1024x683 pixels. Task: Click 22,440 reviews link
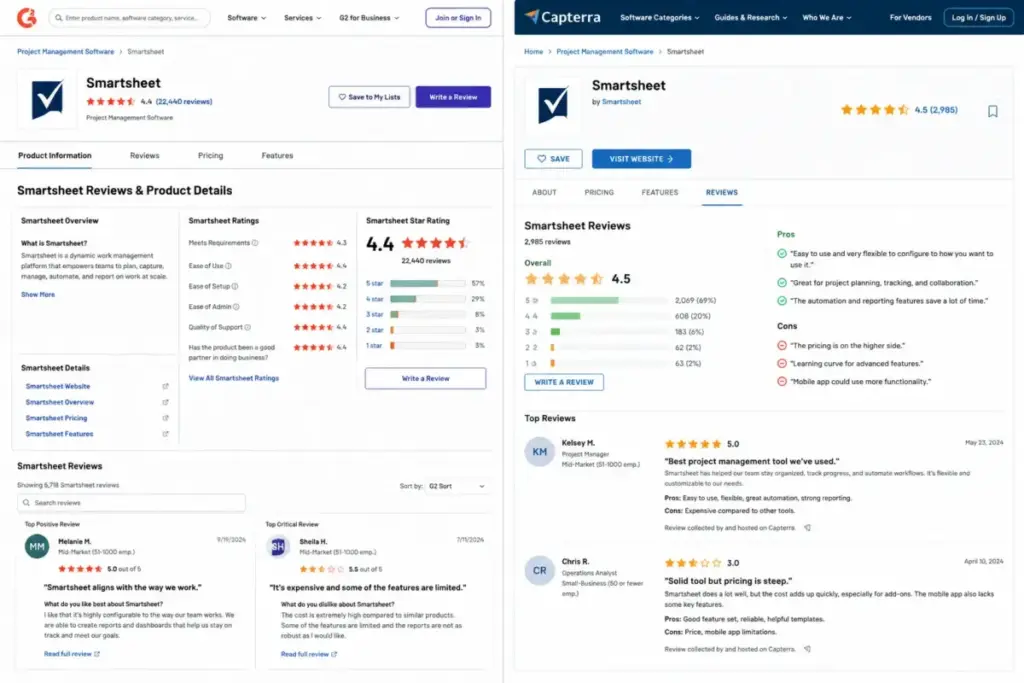(x=184, y=102)
